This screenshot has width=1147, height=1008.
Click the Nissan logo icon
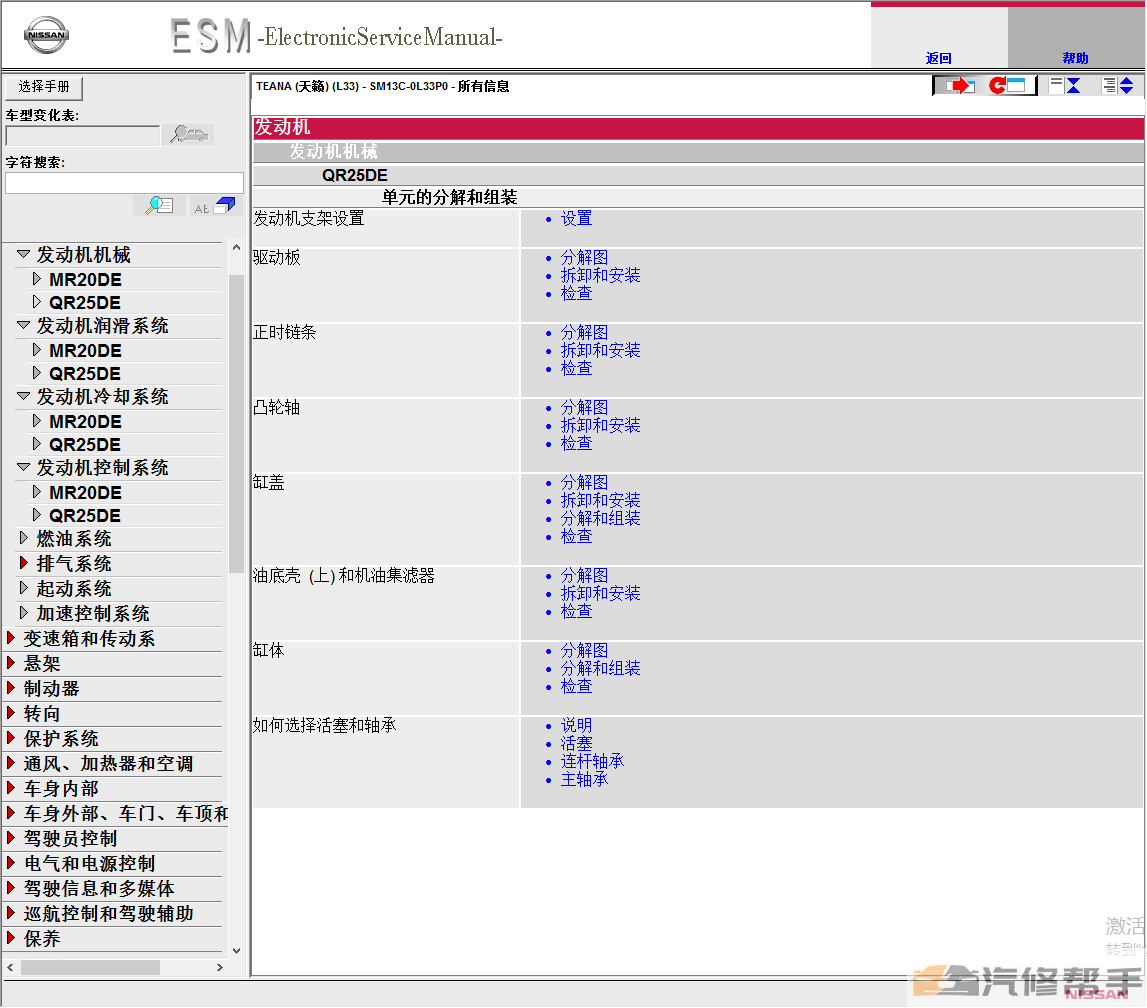point(46,34)
